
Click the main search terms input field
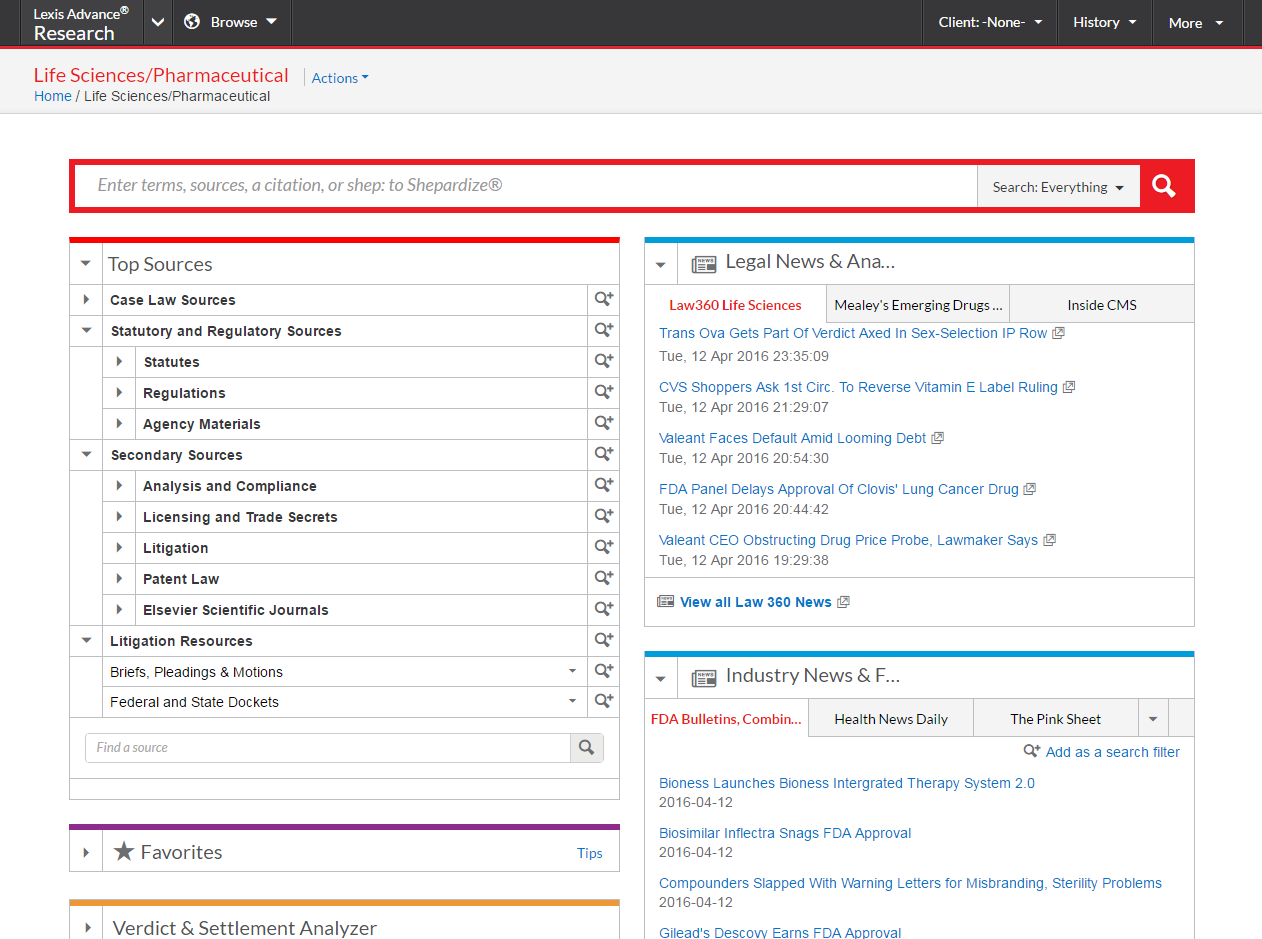tap(526, 186)
